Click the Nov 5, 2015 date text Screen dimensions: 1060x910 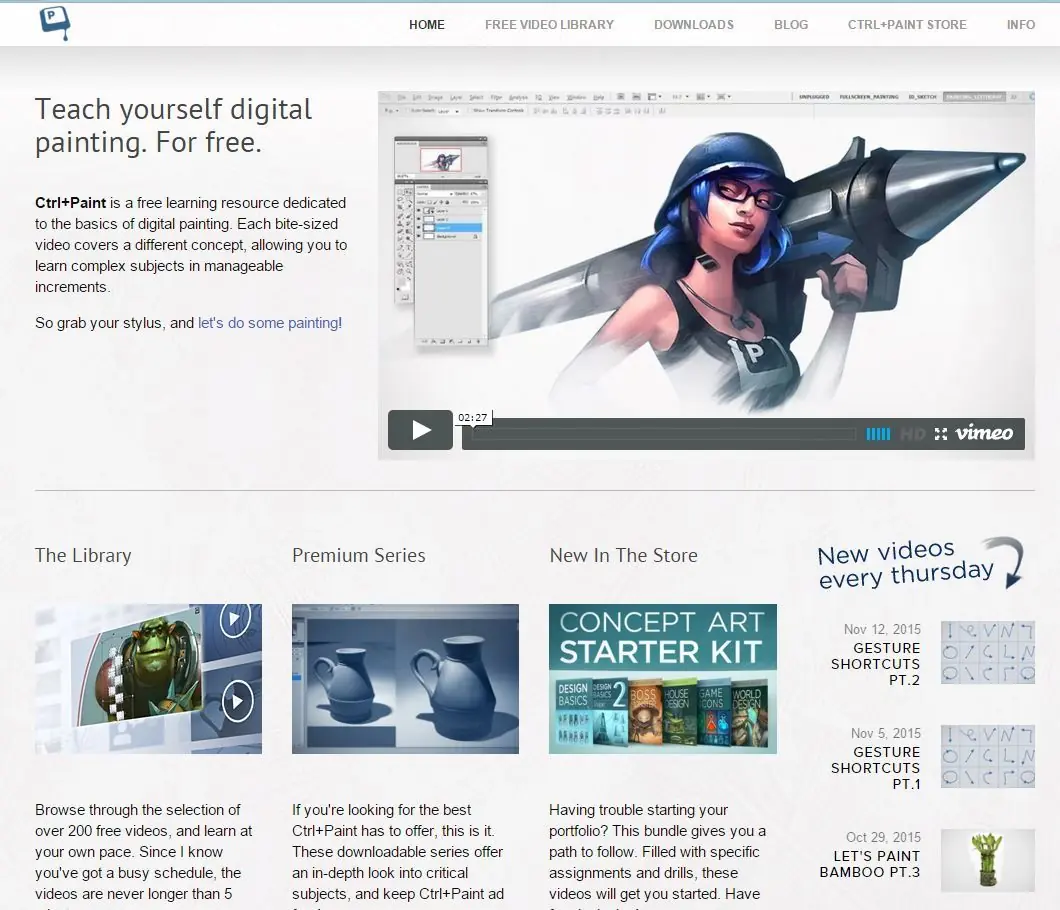[886, 734]
